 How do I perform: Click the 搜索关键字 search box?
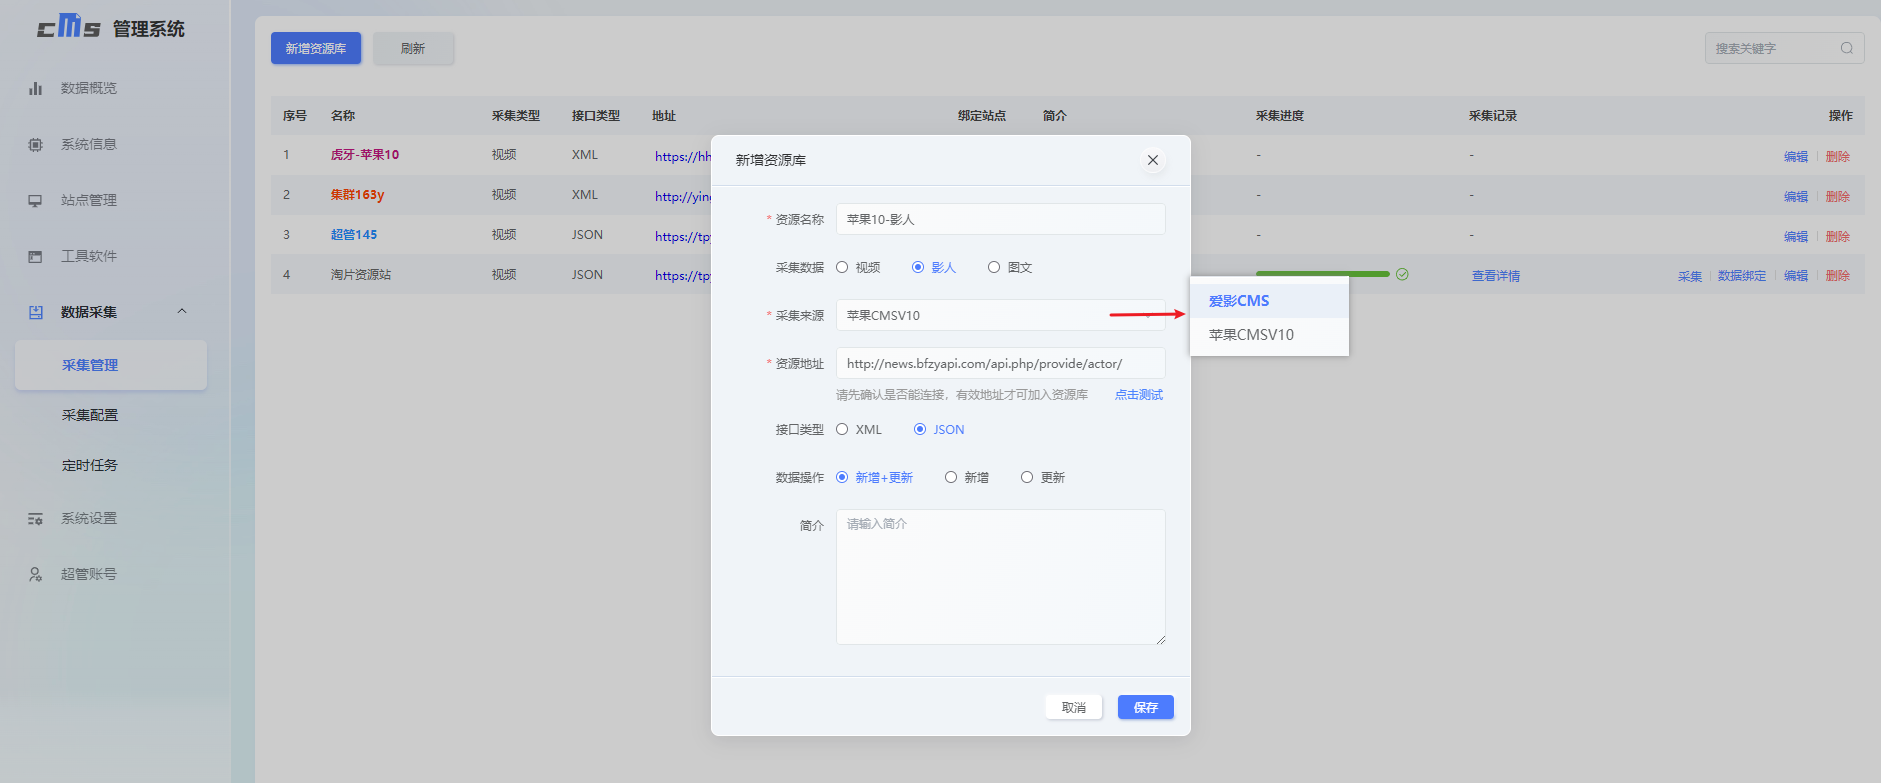[x=1785, y=48]
